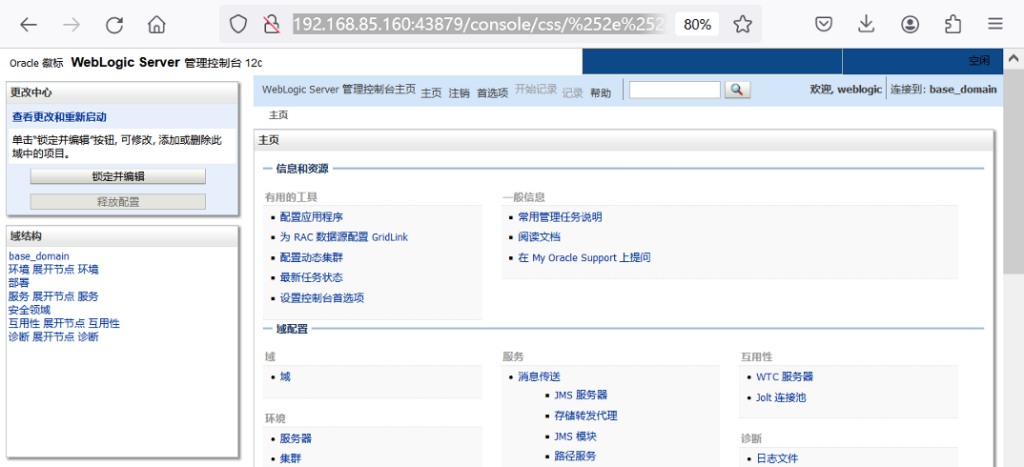This screenshot has width=1024, height=467.
Task: Open the extensions puzzle icon
Action: (x=952, y=25)
